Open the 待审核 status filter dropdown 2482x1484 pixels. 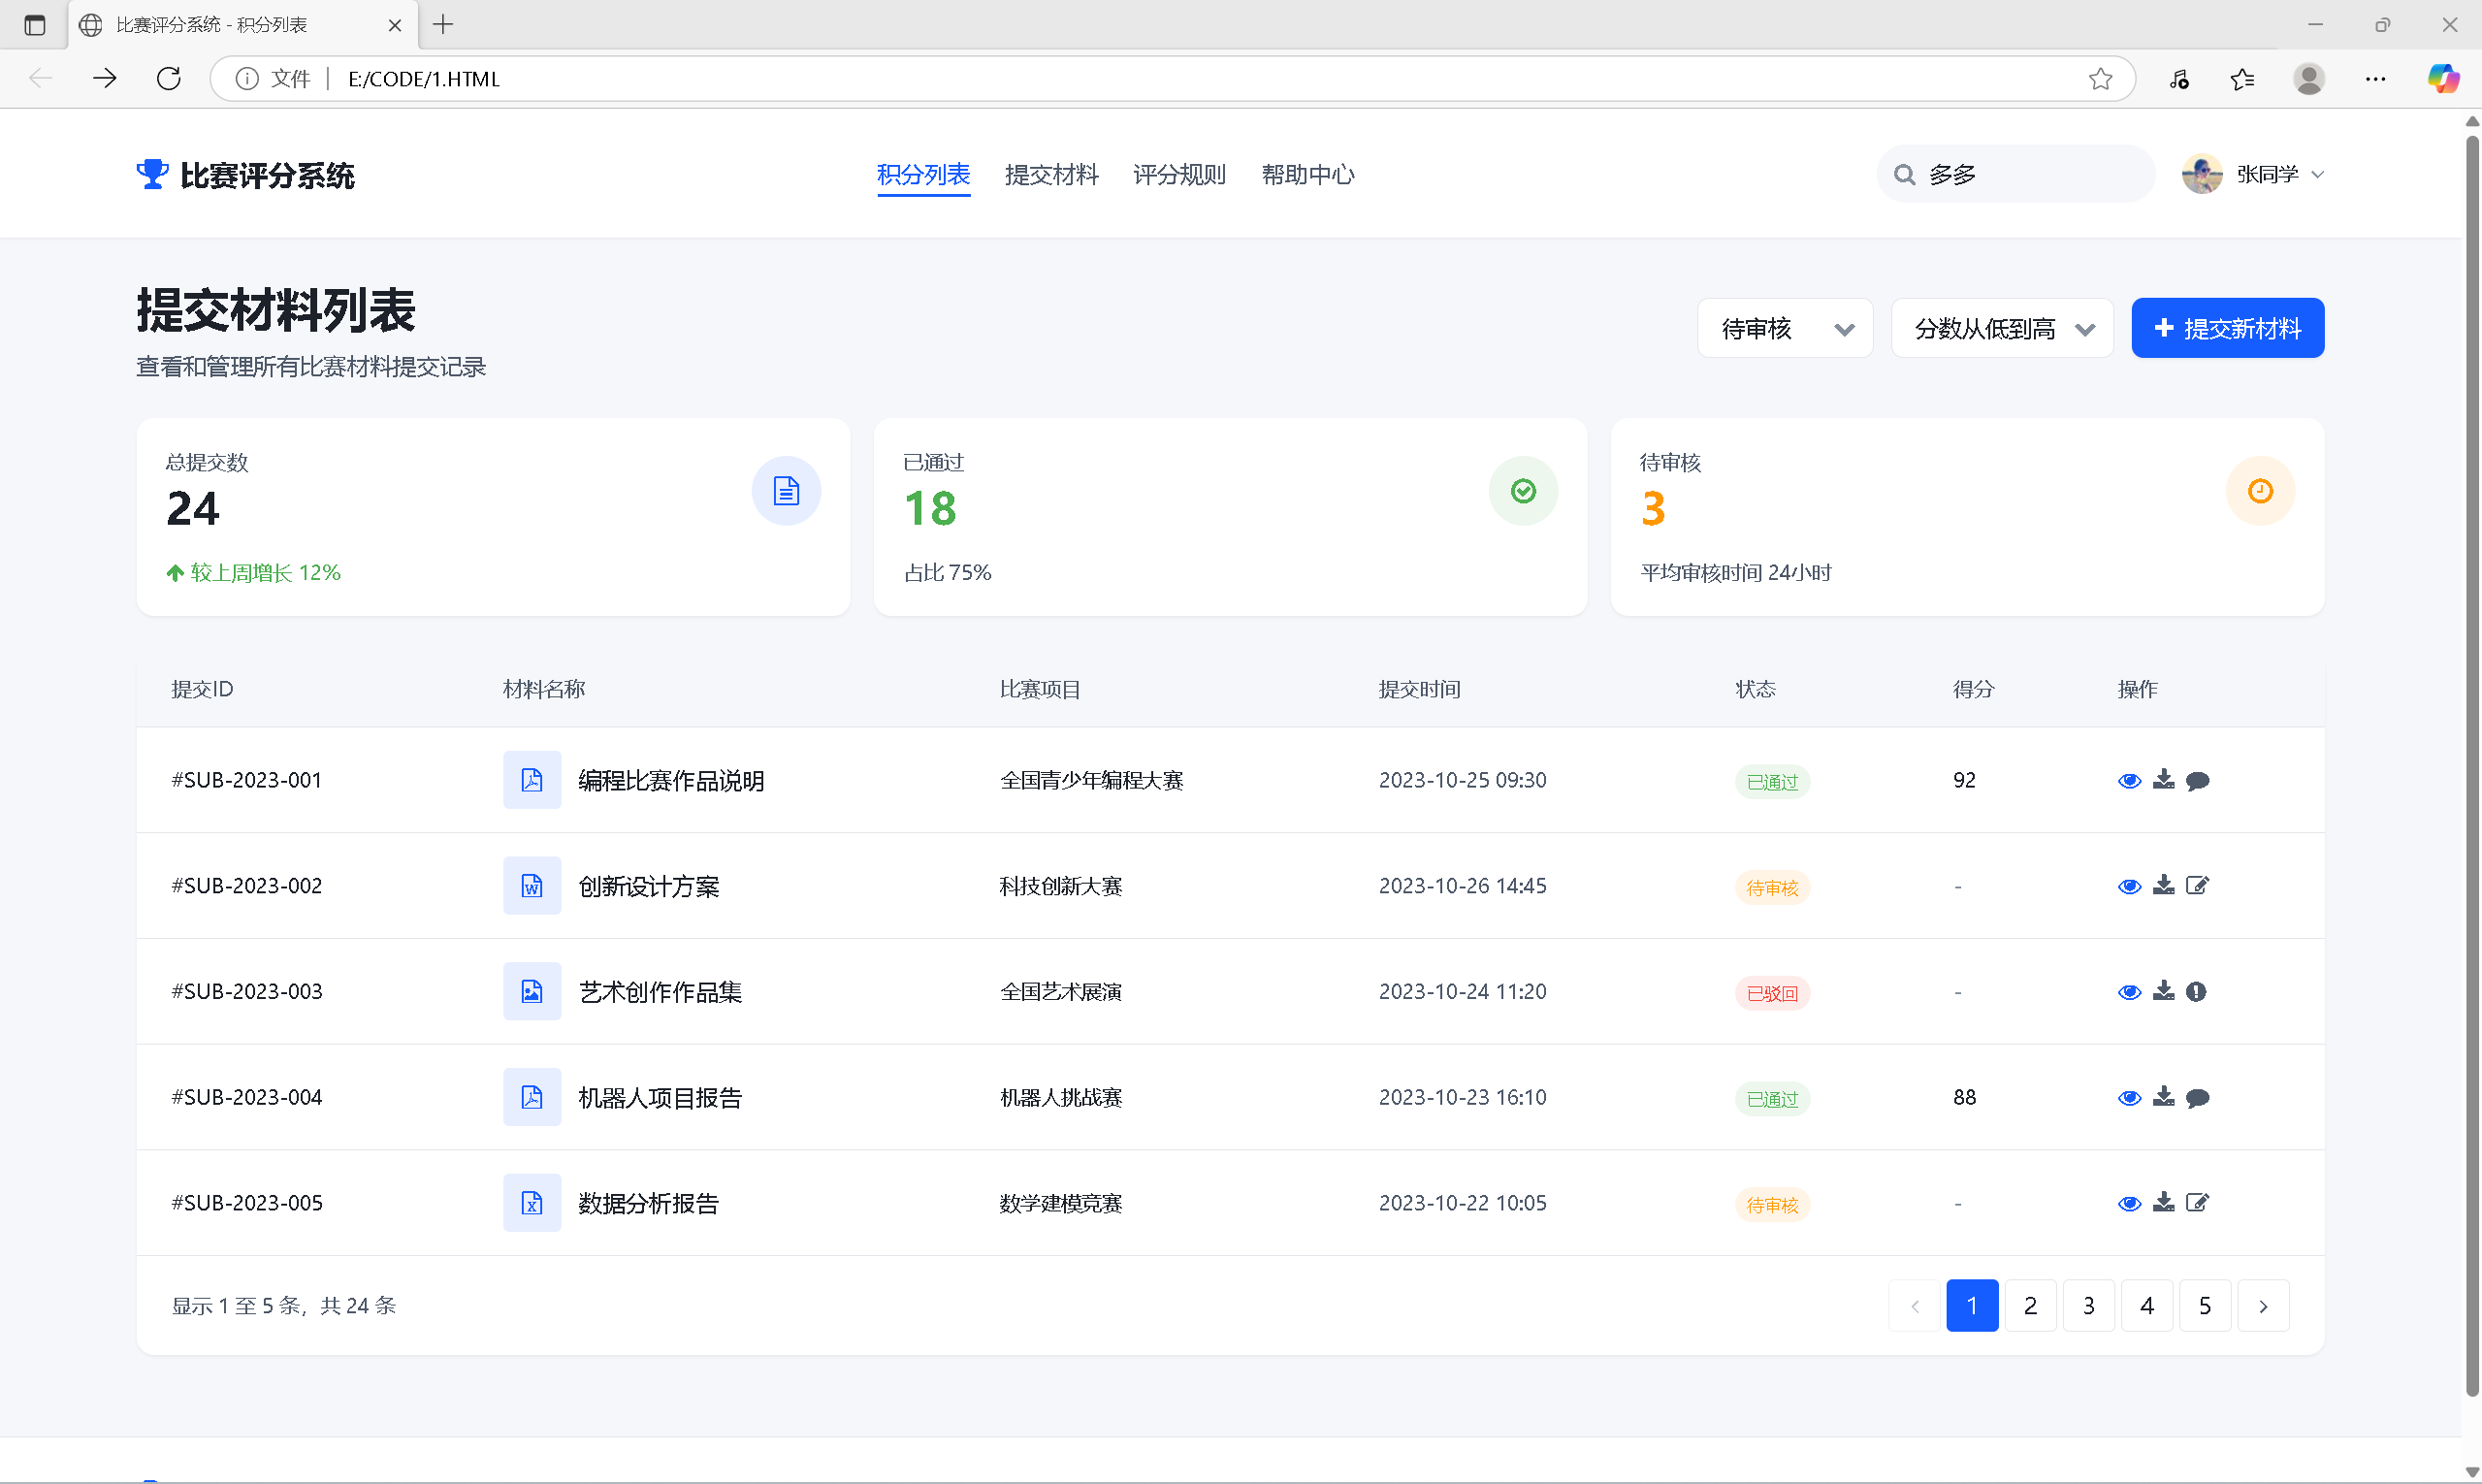[1785, 328]
